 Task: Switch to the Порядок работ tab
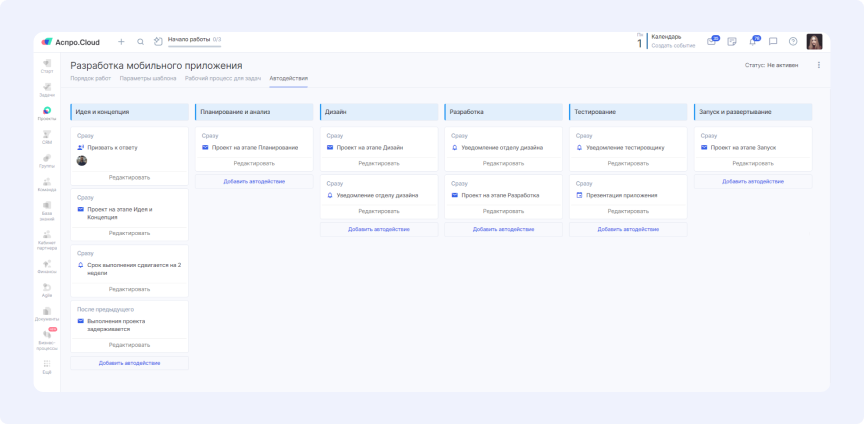(x=91, y=78)
